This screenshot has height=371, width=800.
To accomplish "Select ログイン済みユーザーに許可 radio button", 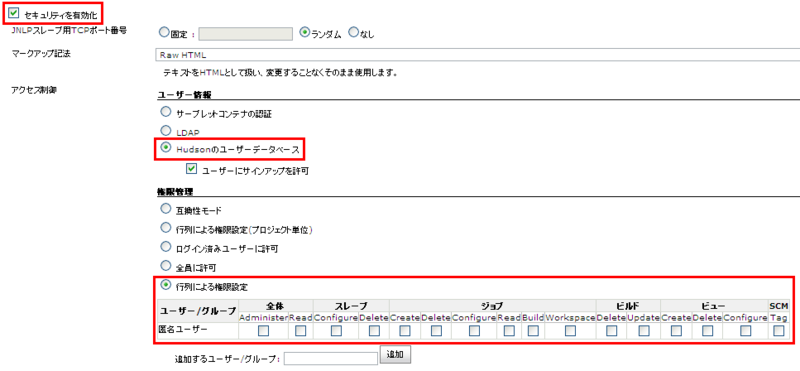I will coord(165,246).
